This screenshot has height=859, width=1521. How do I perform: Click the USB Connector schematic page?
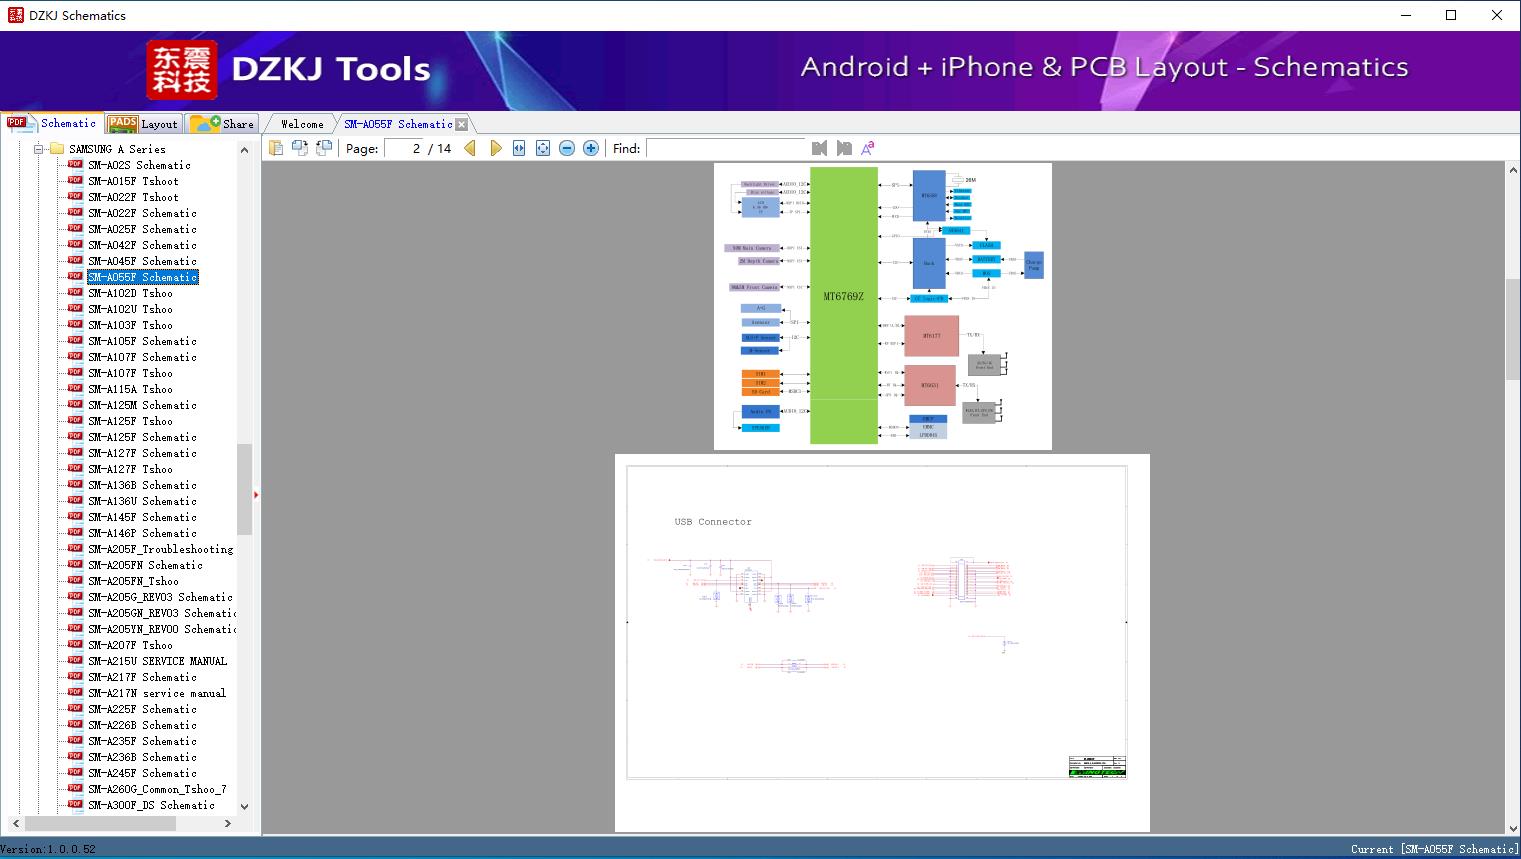coord(882,643)
